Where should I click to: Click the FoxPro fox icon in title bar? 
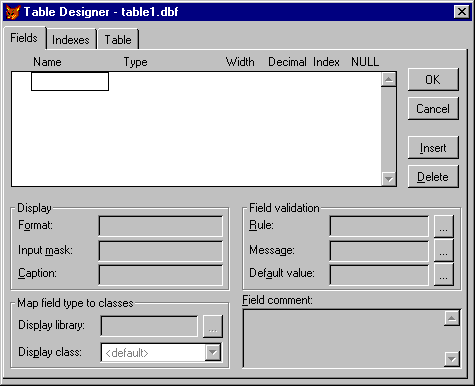13,12
